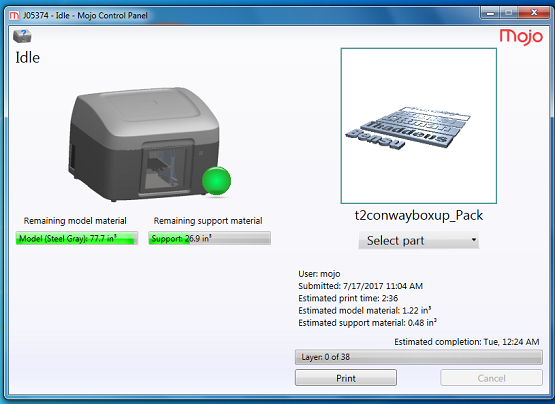Click the Idle status text
555x404 pixels.
pyautogui.click(x=28, y=57)
